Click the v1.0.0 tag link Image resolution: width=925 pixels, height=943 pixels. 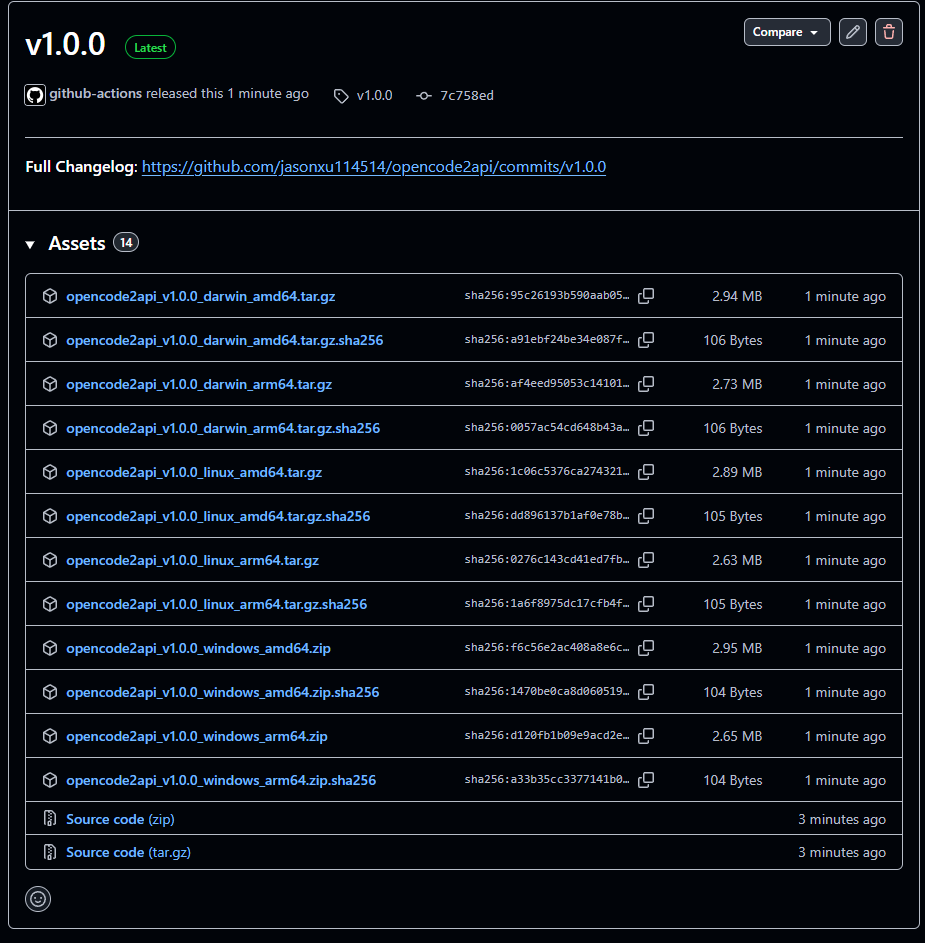374,96
